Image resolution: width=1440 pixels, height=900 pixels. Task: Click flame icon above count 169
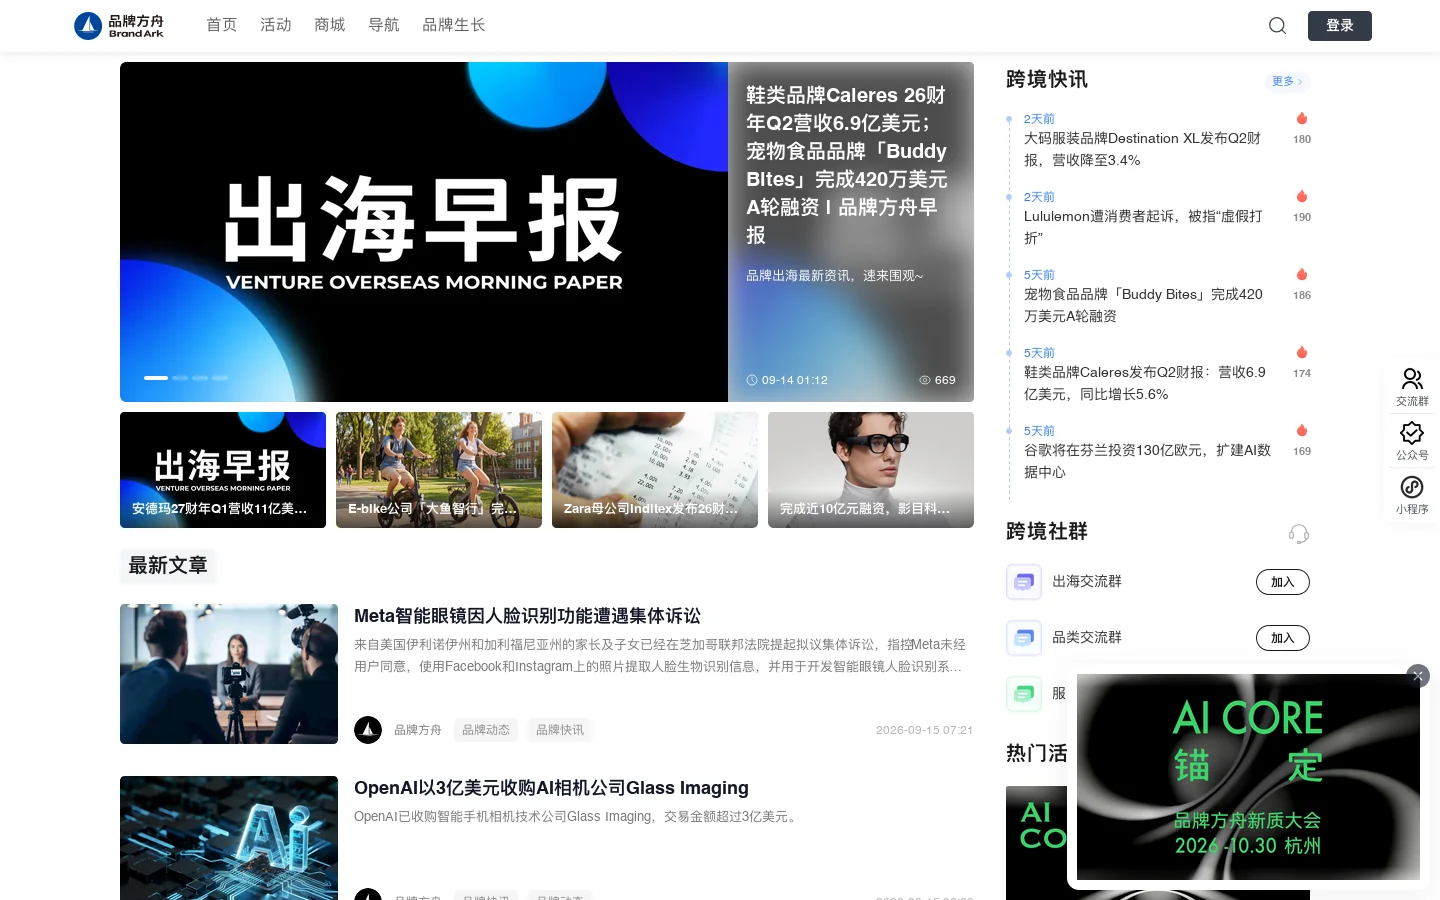point(1302,430)
